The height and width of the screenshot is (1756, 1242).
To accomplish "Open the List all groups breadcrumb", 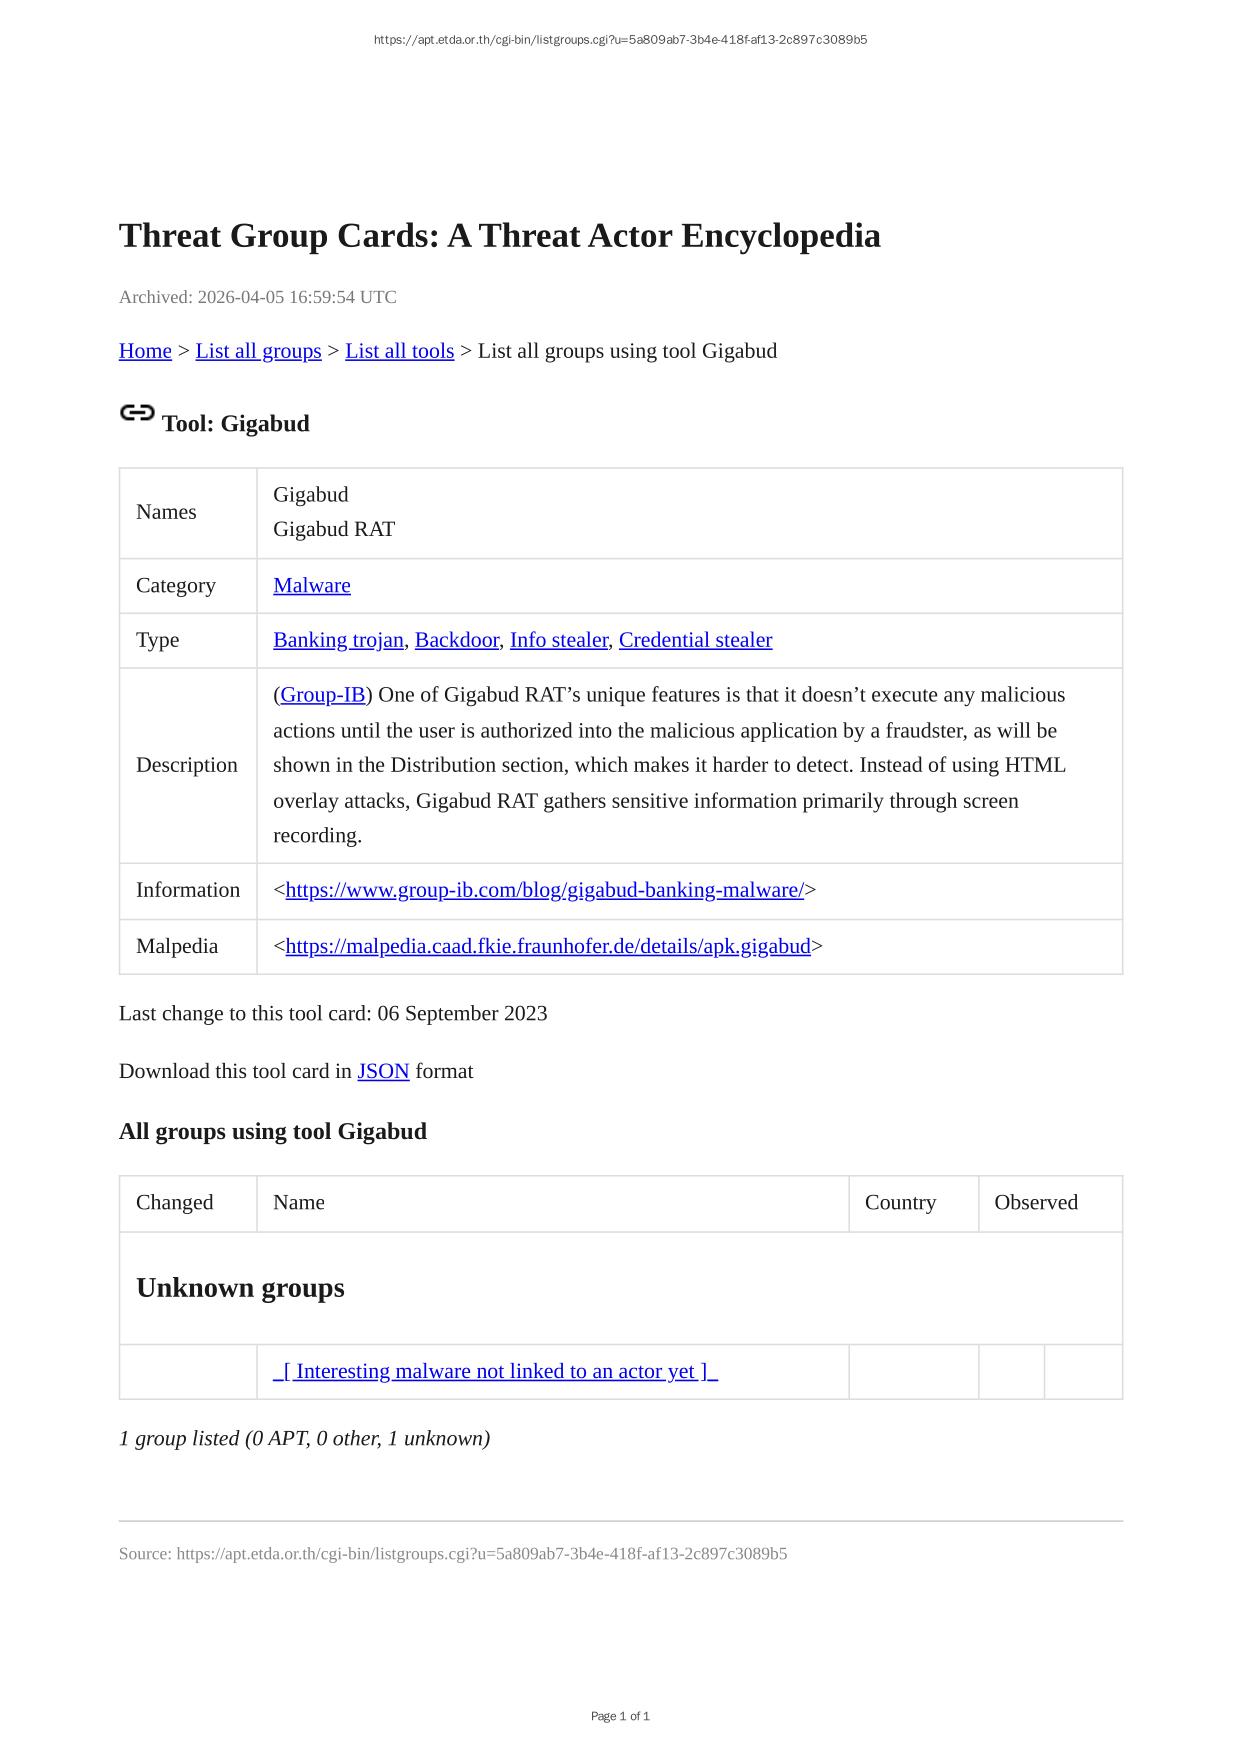I will 258,351.
